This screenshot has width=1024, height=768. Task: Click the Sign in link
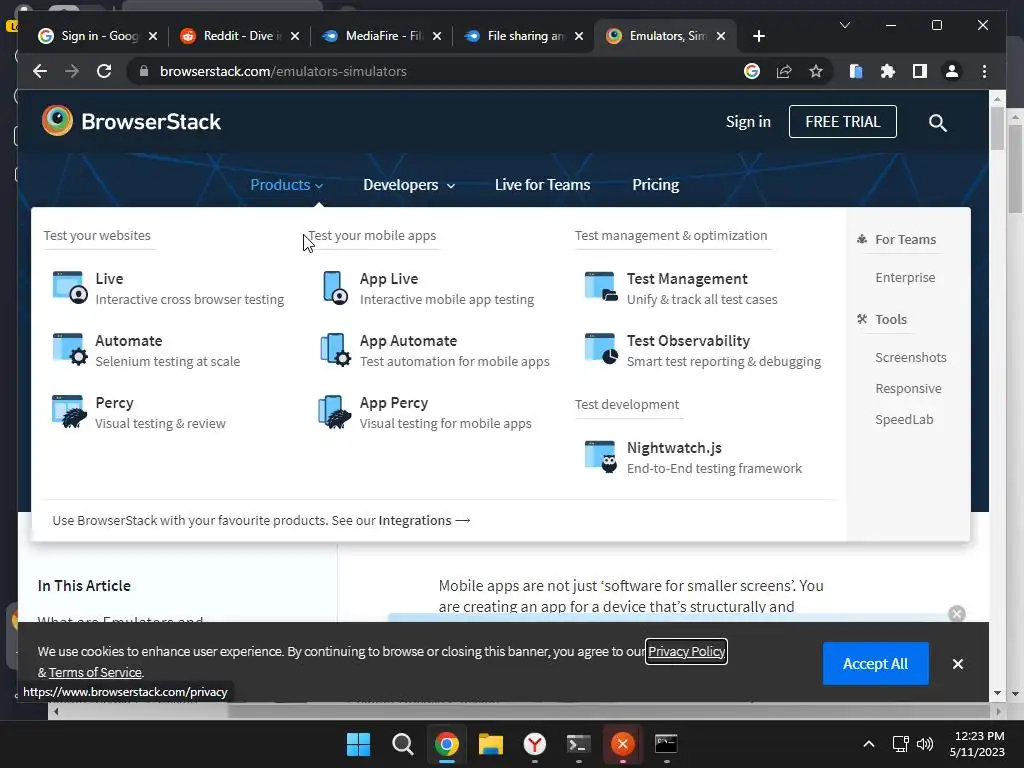[748, 121]
